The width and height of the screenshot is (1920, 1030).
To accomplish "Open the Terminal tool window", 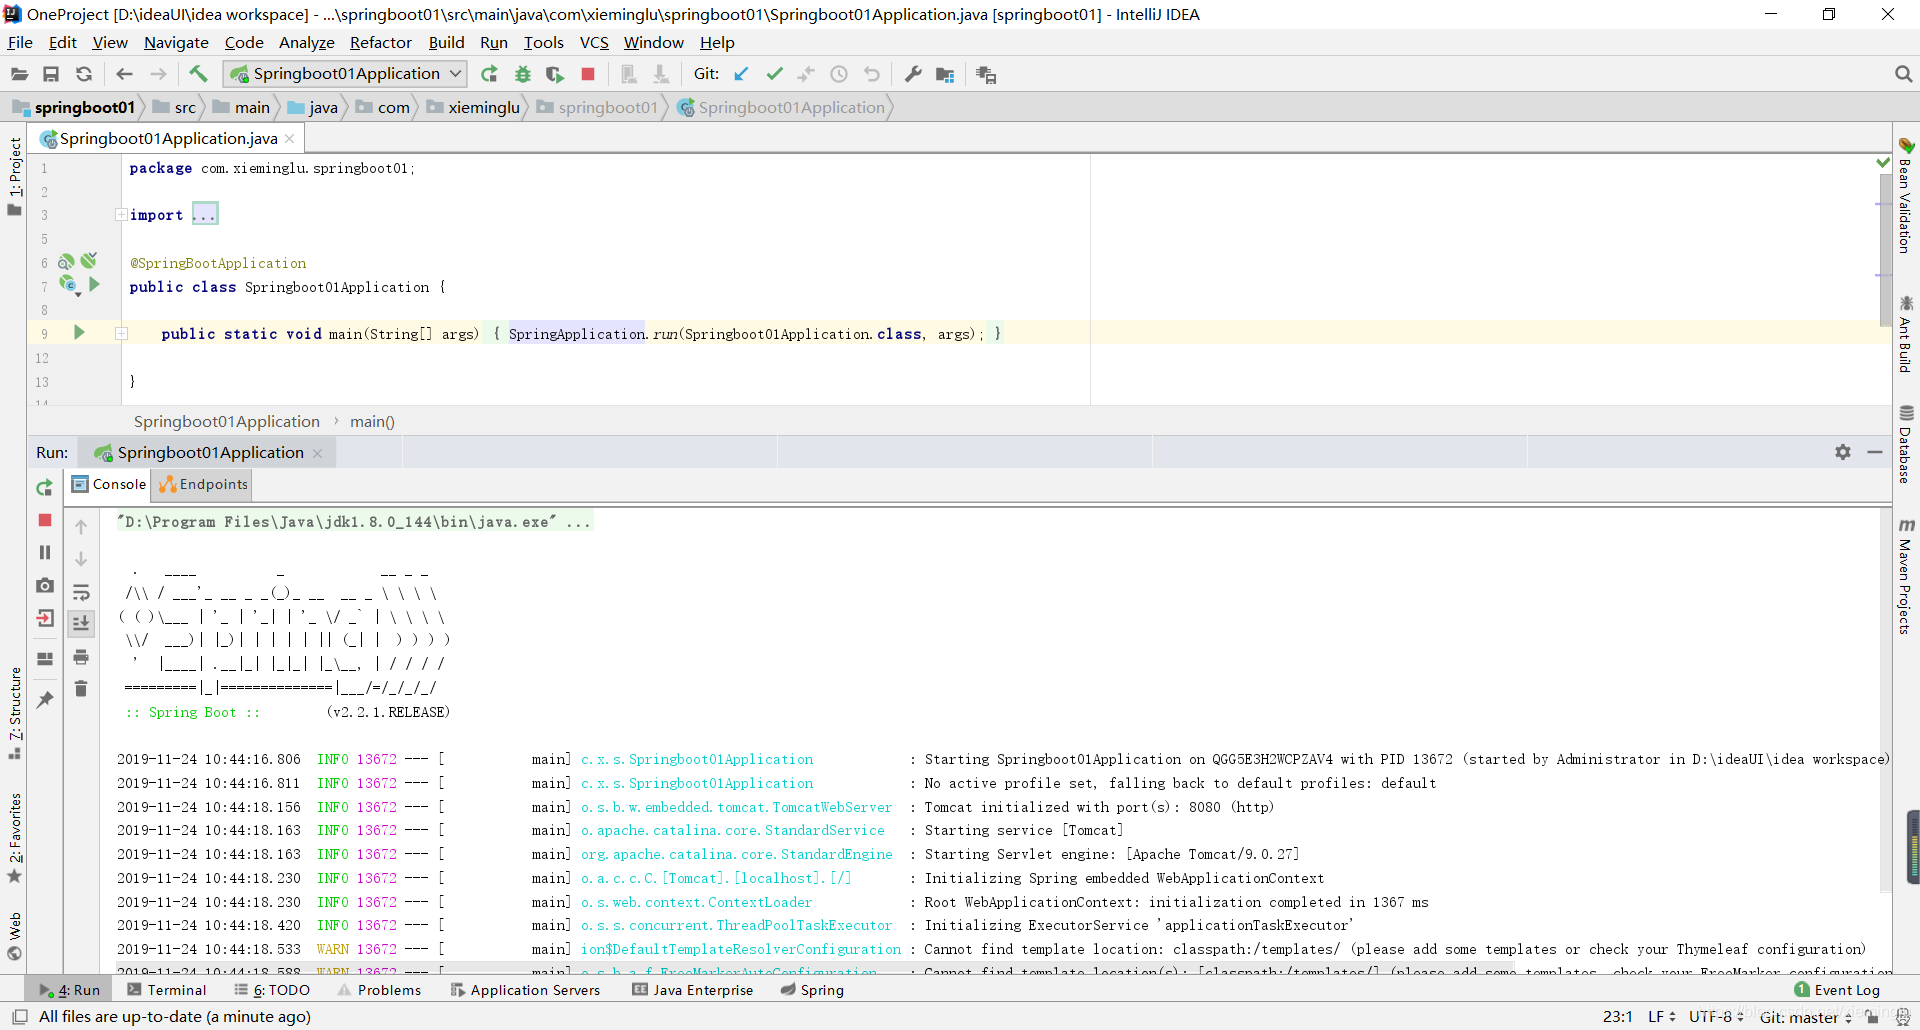I will (166, 990).
